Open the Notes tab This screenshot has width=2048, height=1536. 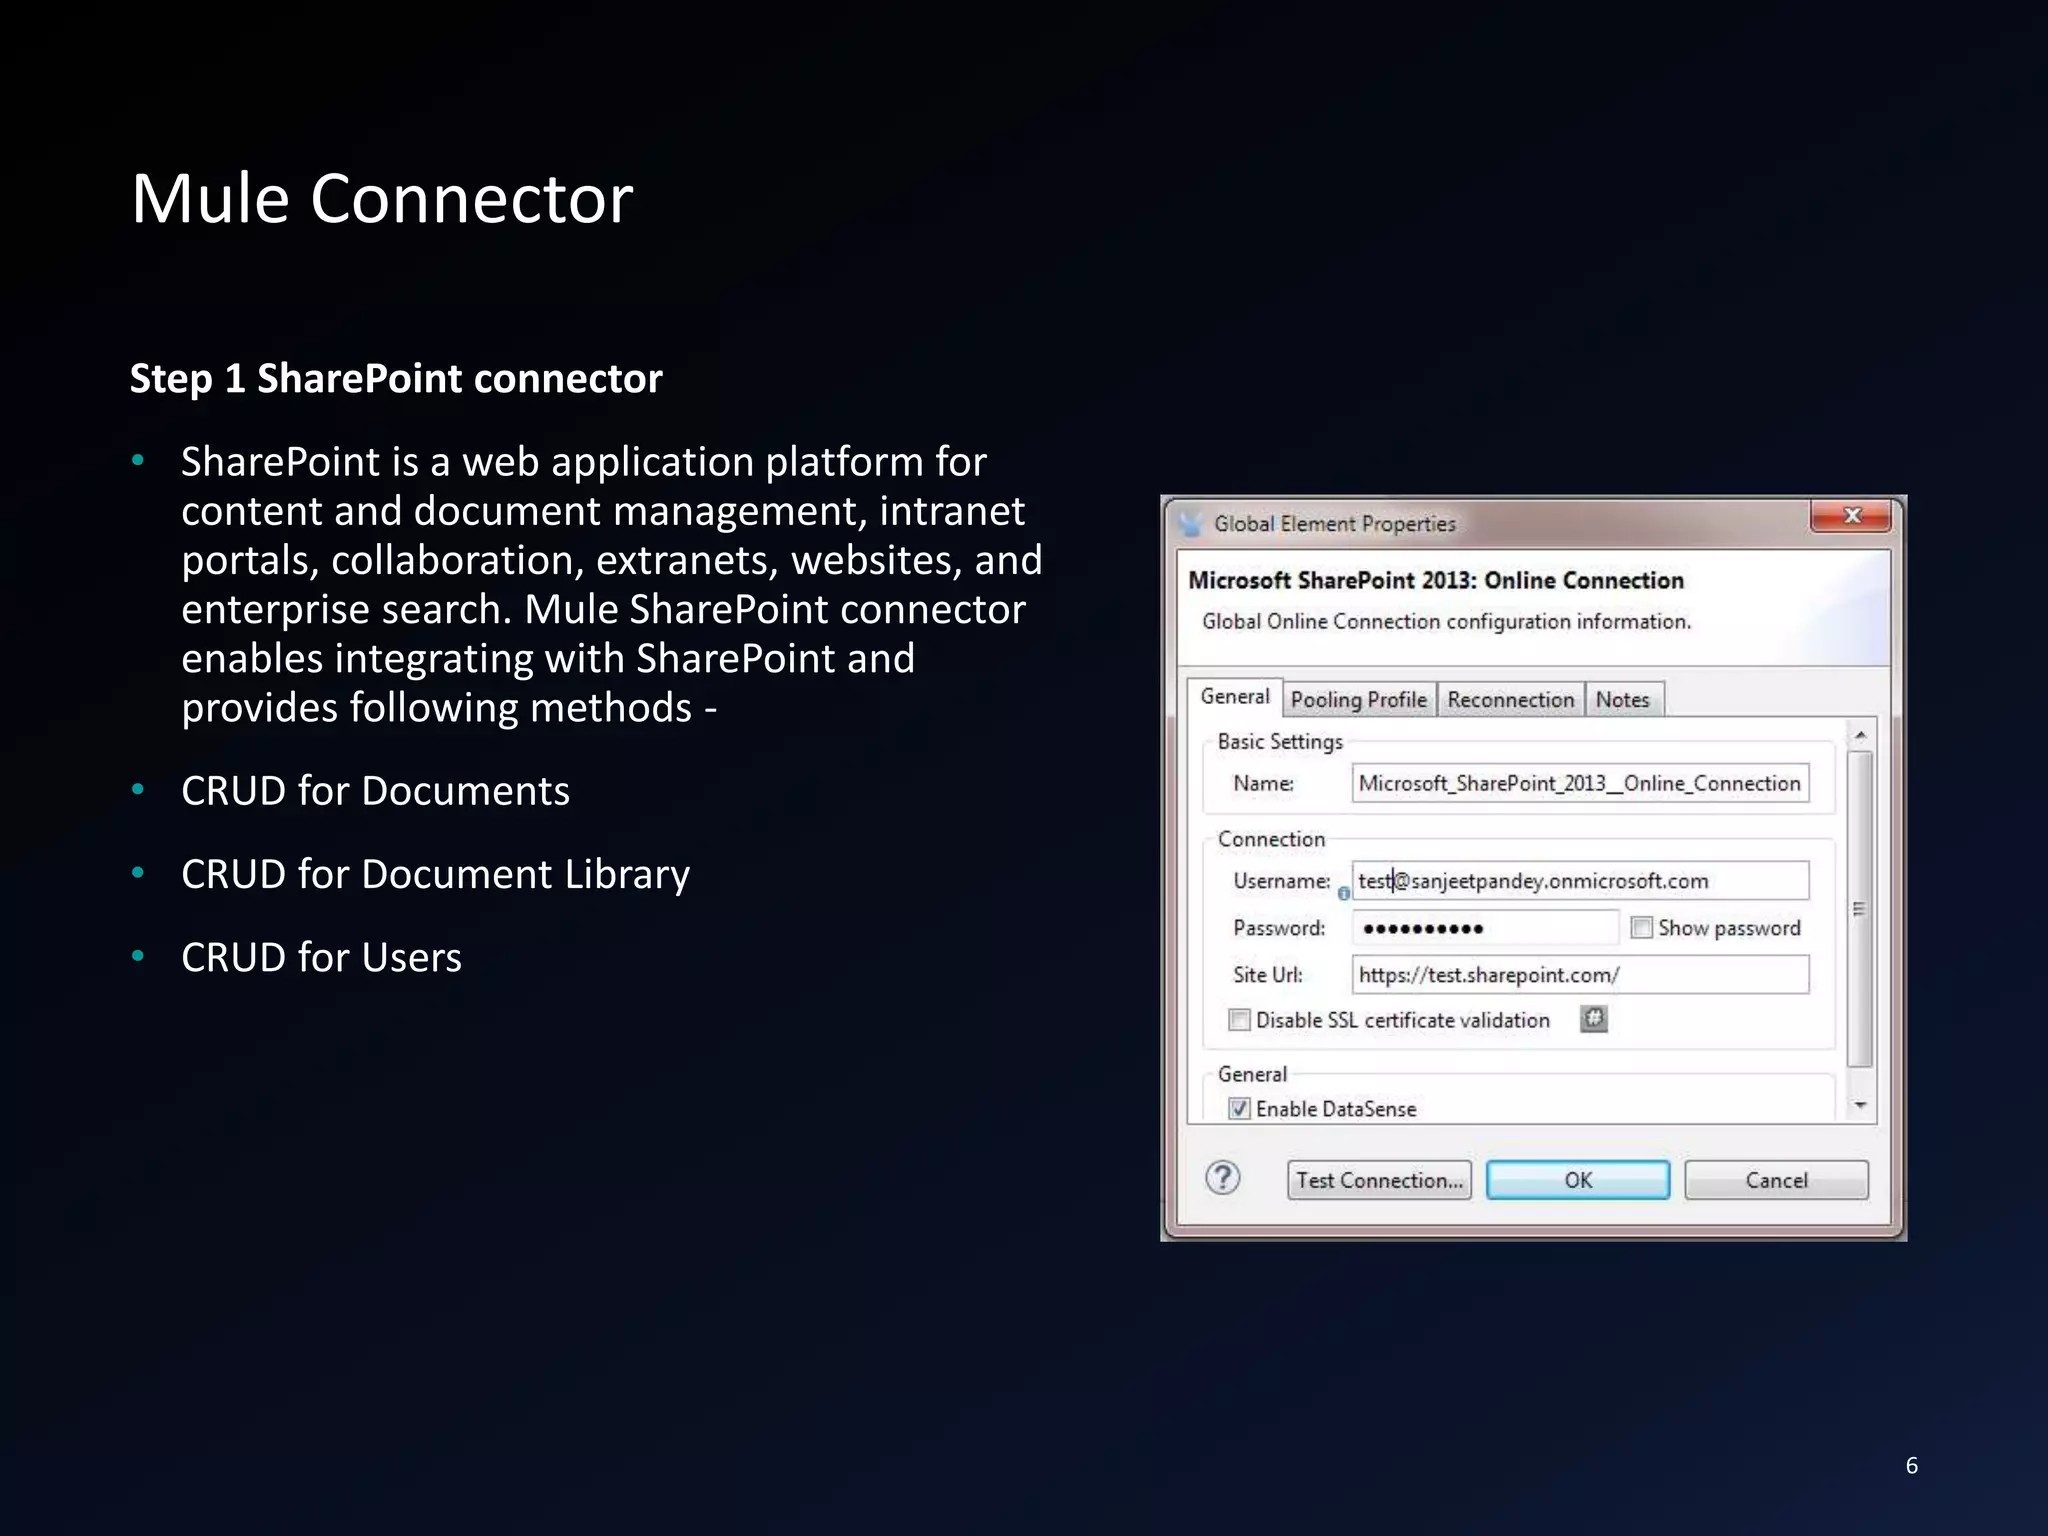coord(1623,700)
